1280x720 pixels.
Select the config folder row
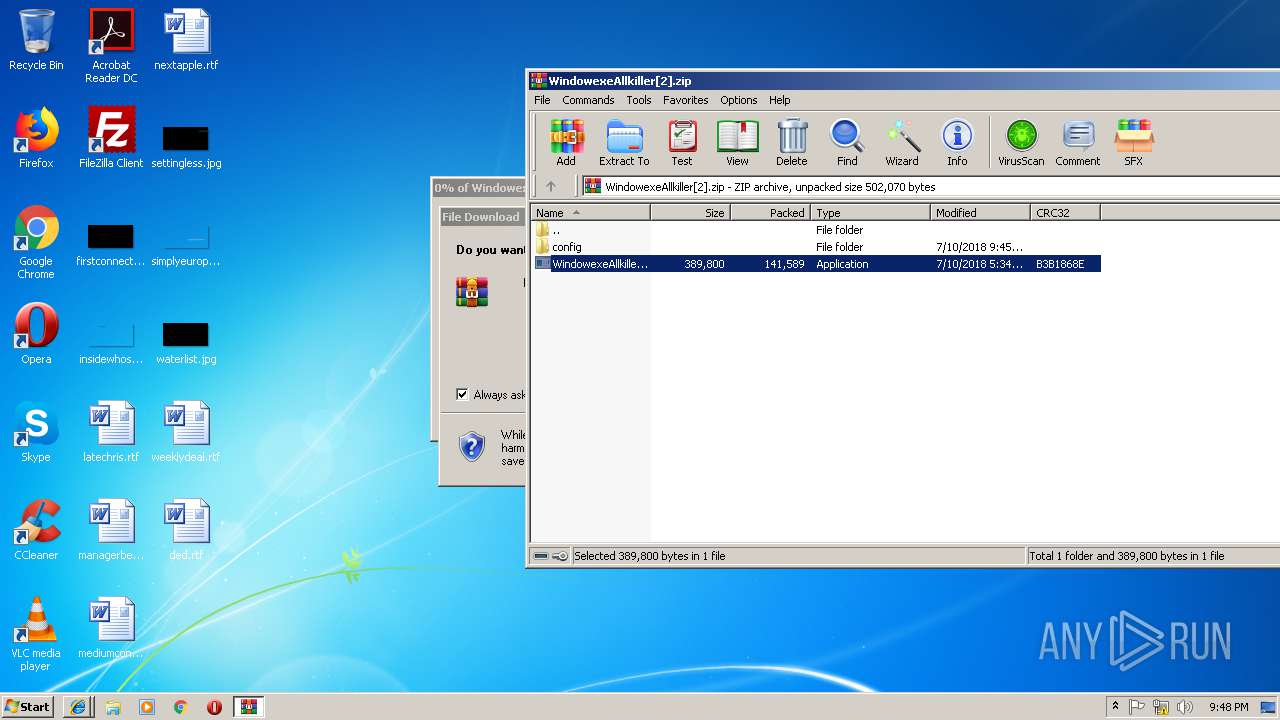click(816, 247)
